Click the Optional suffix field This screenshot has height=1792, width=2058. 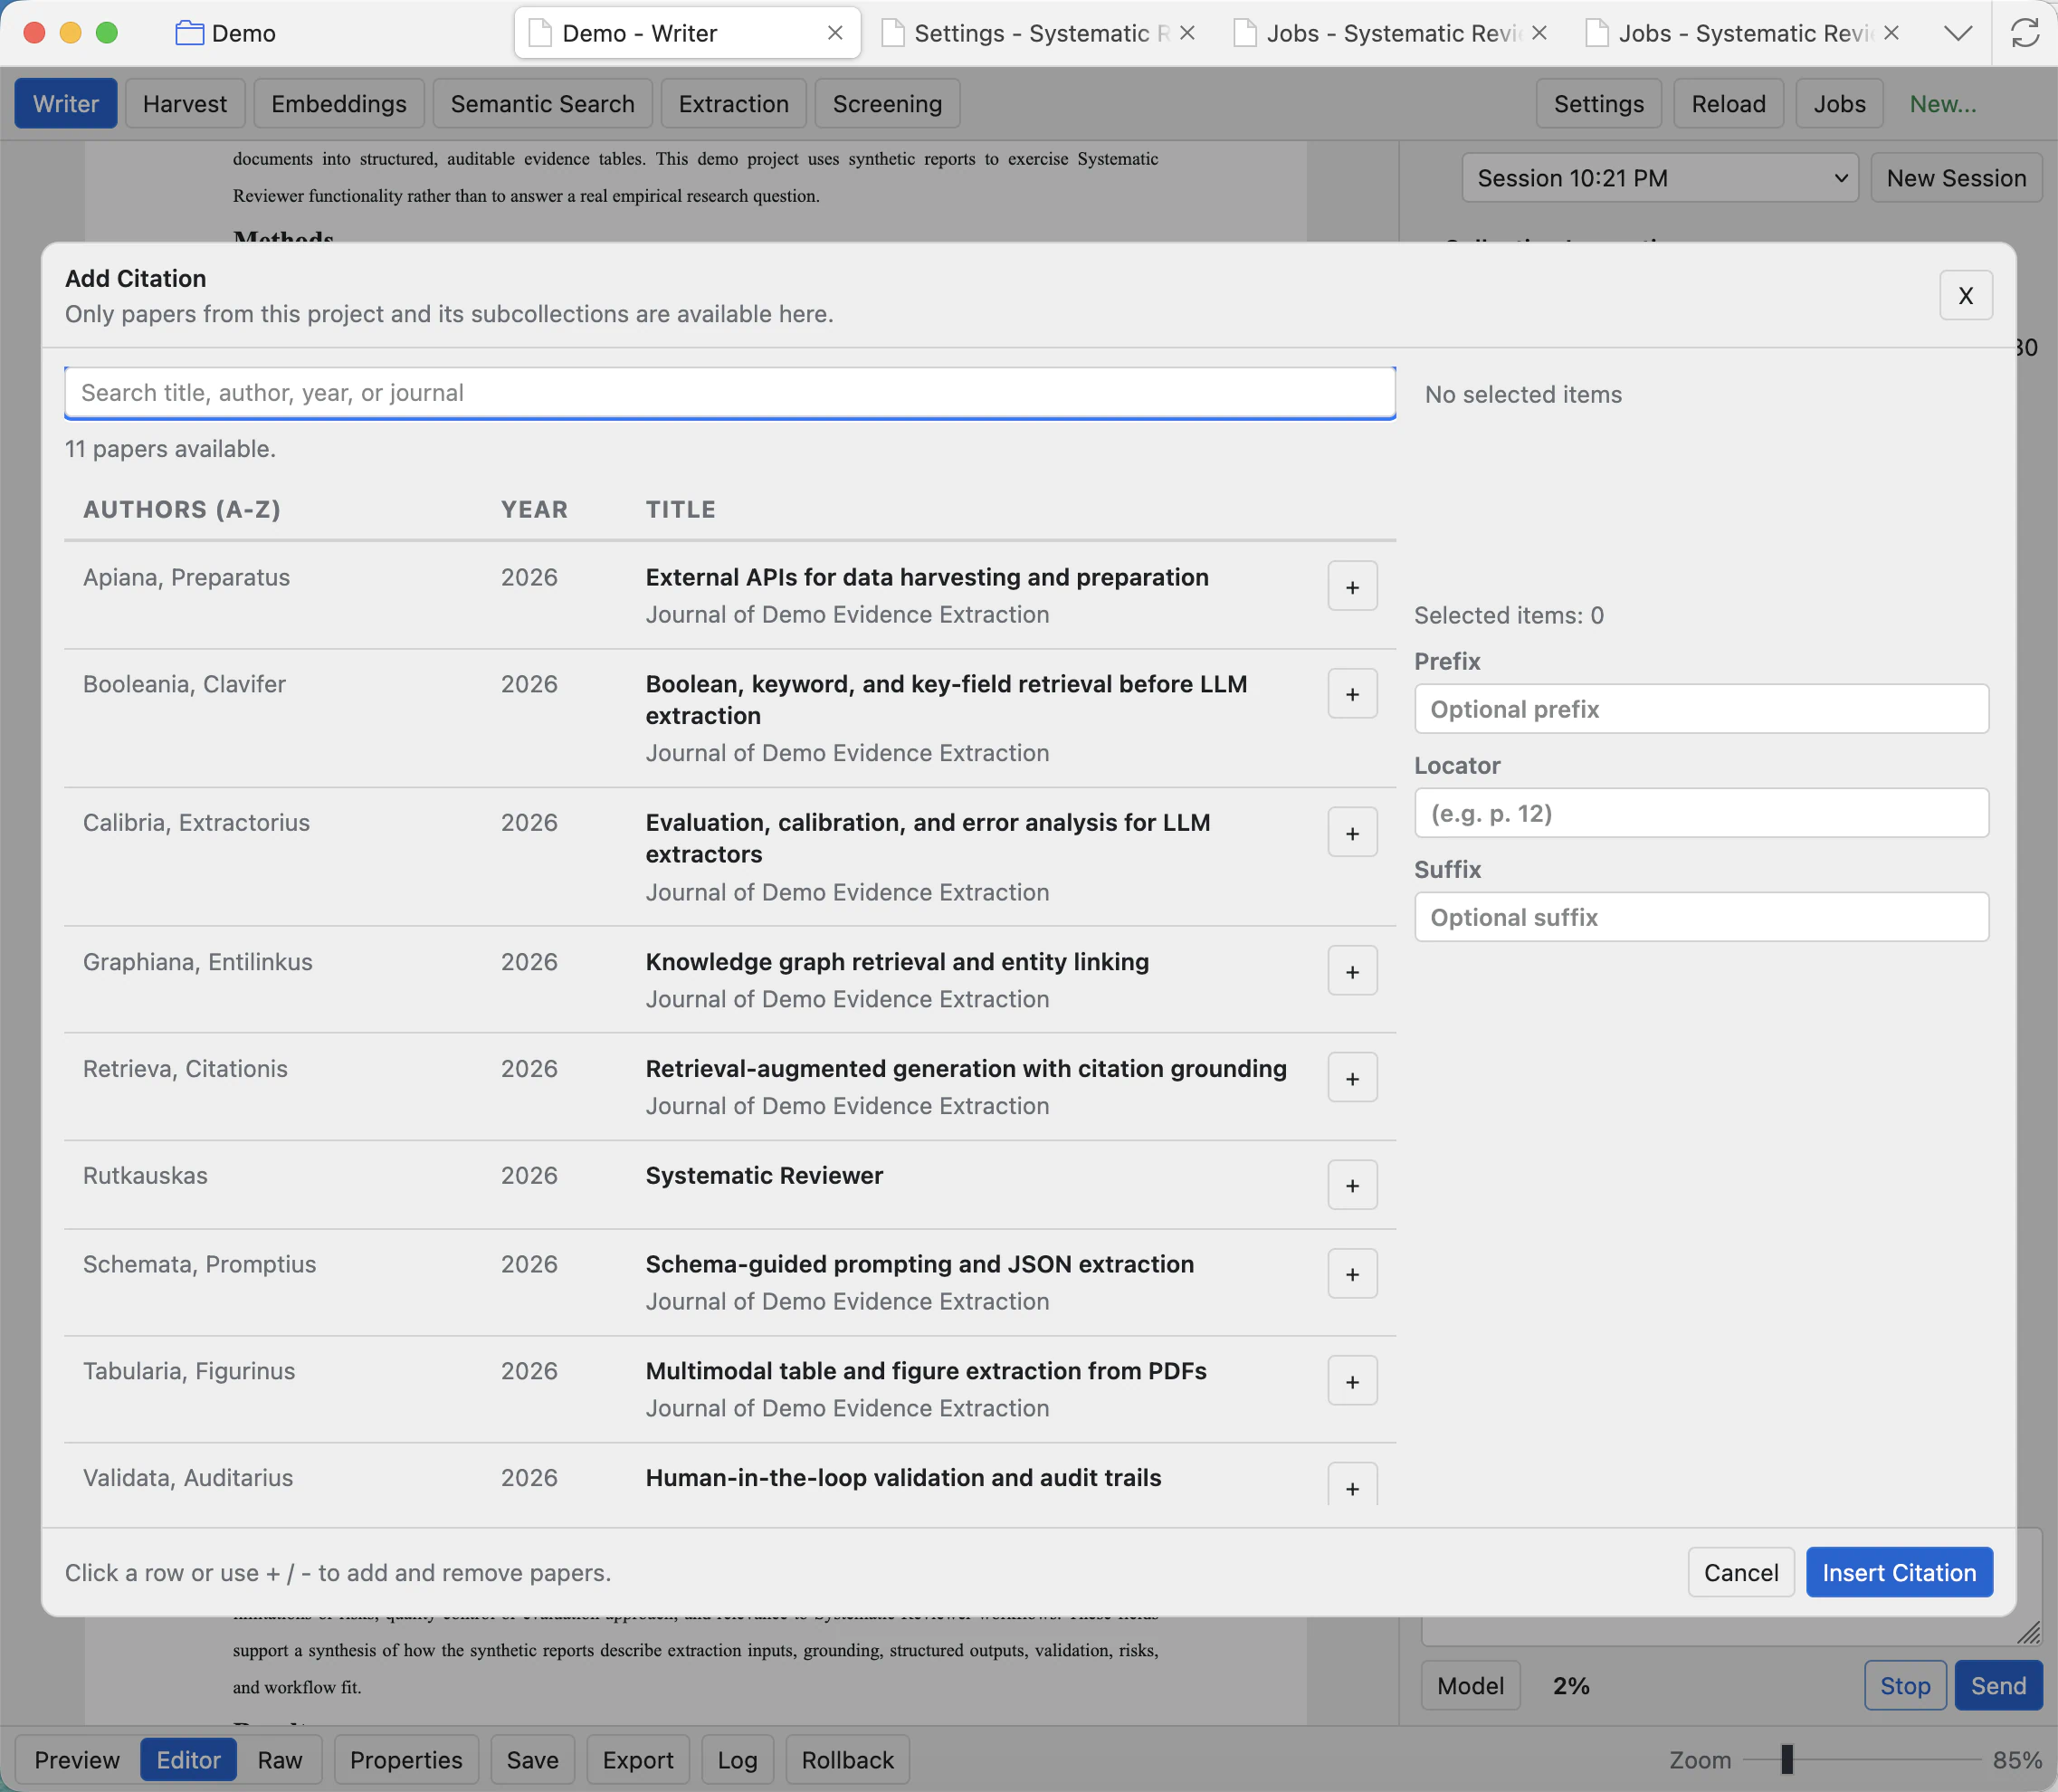coord(1701,917)
